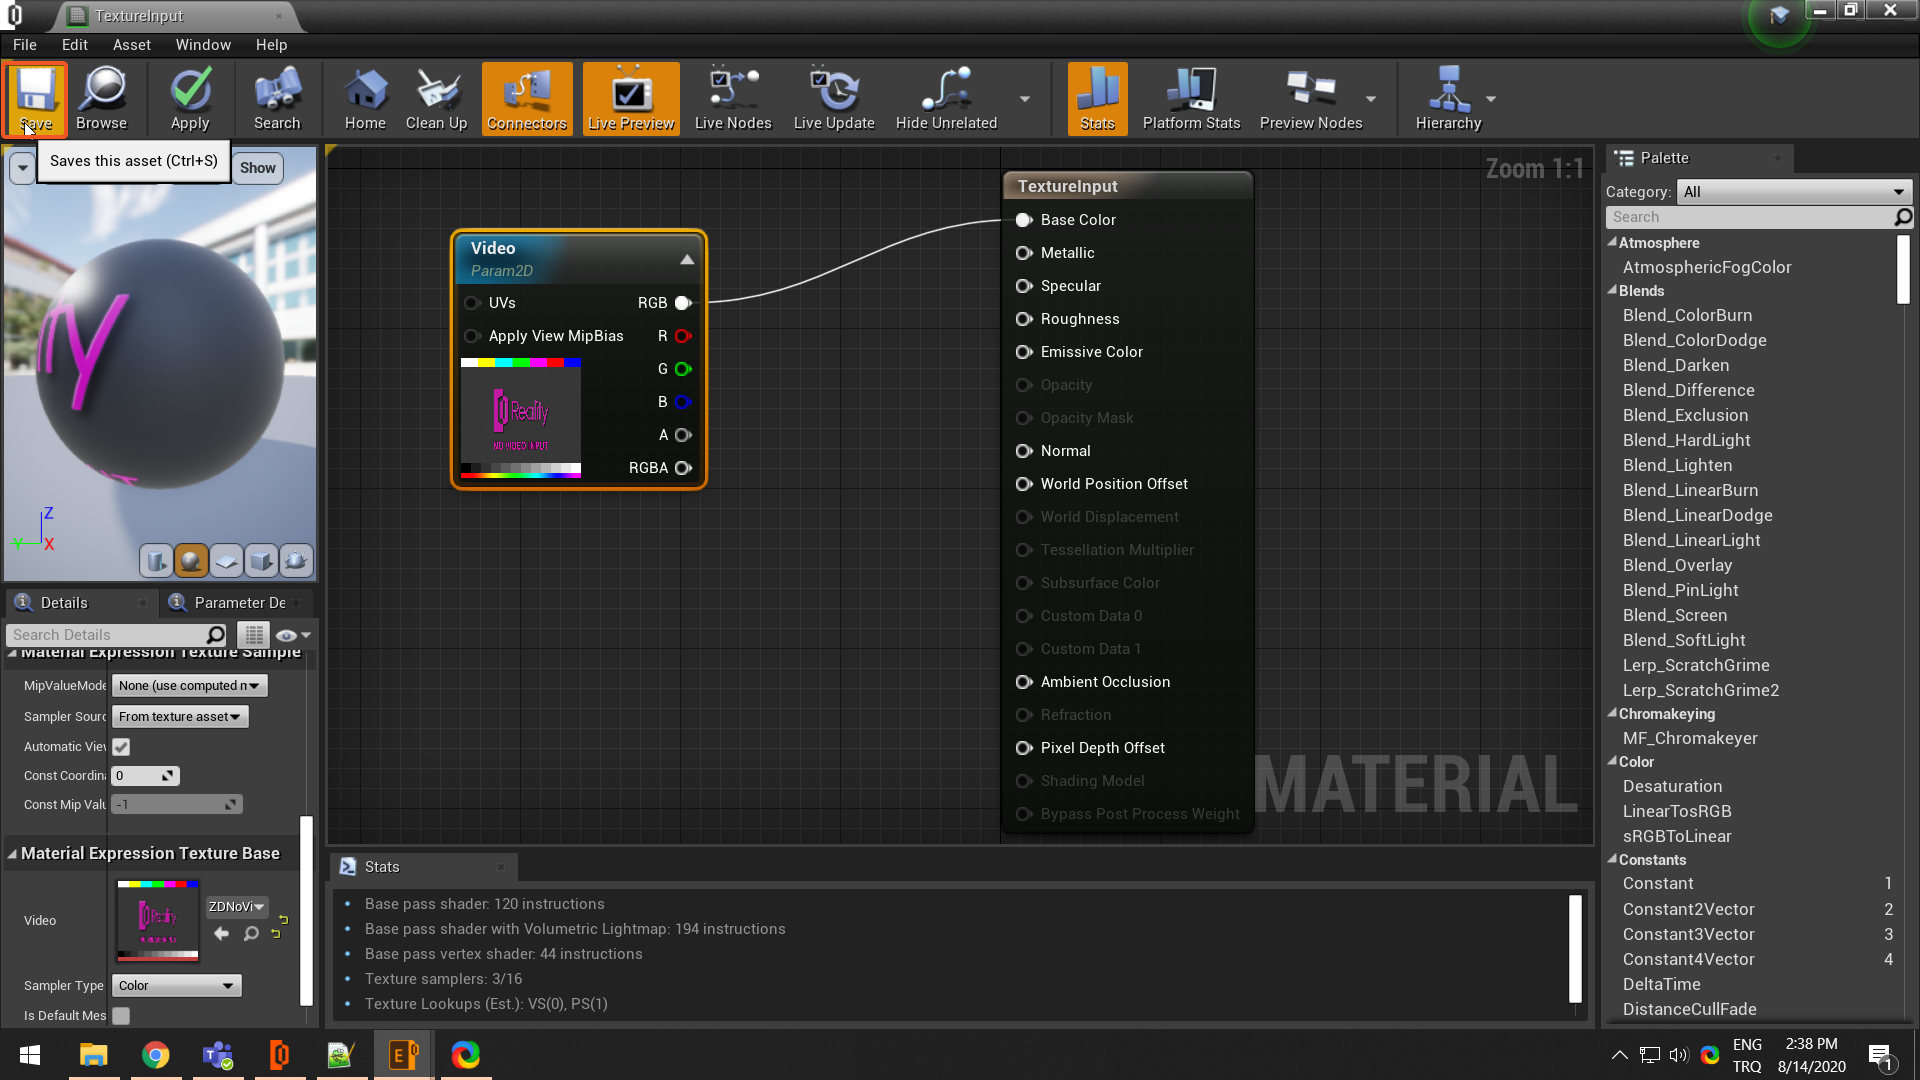
Task: Select the sphere preview mesh icon
Action: click(191, 561)
